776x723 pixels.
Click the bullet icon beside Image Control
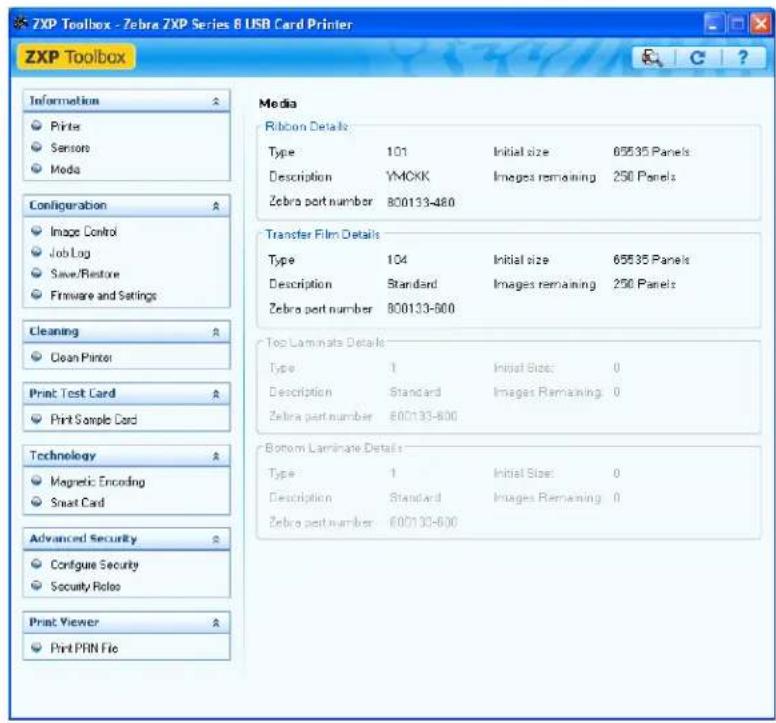tap(37, 231)
